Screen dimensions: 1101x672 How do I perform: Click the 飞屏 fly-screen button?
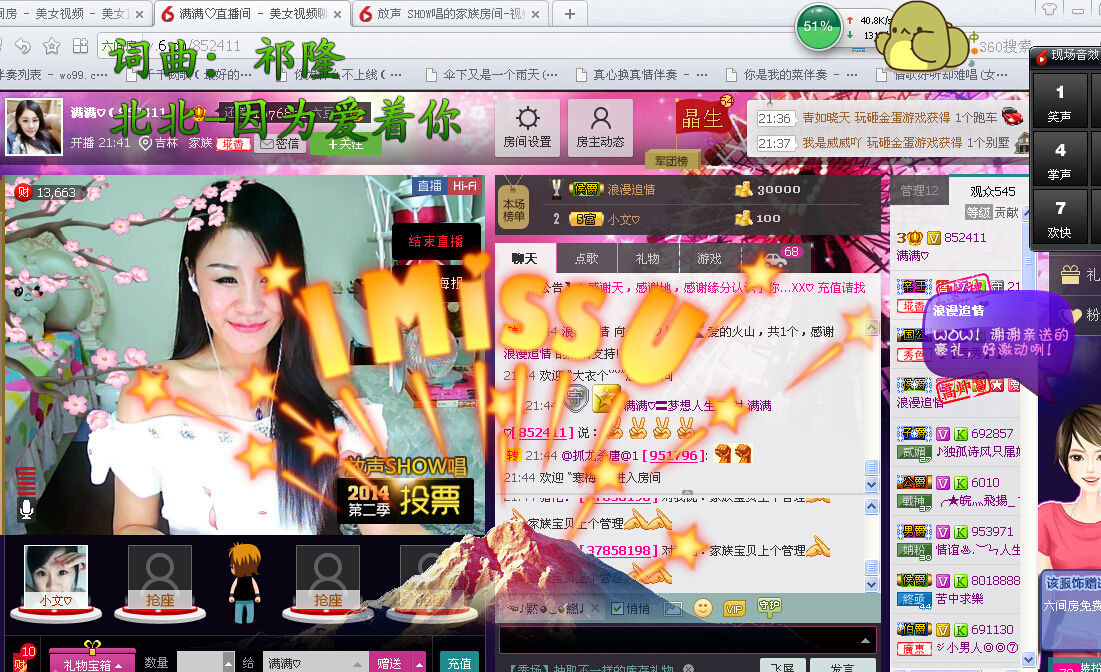(x=782, y=666)
